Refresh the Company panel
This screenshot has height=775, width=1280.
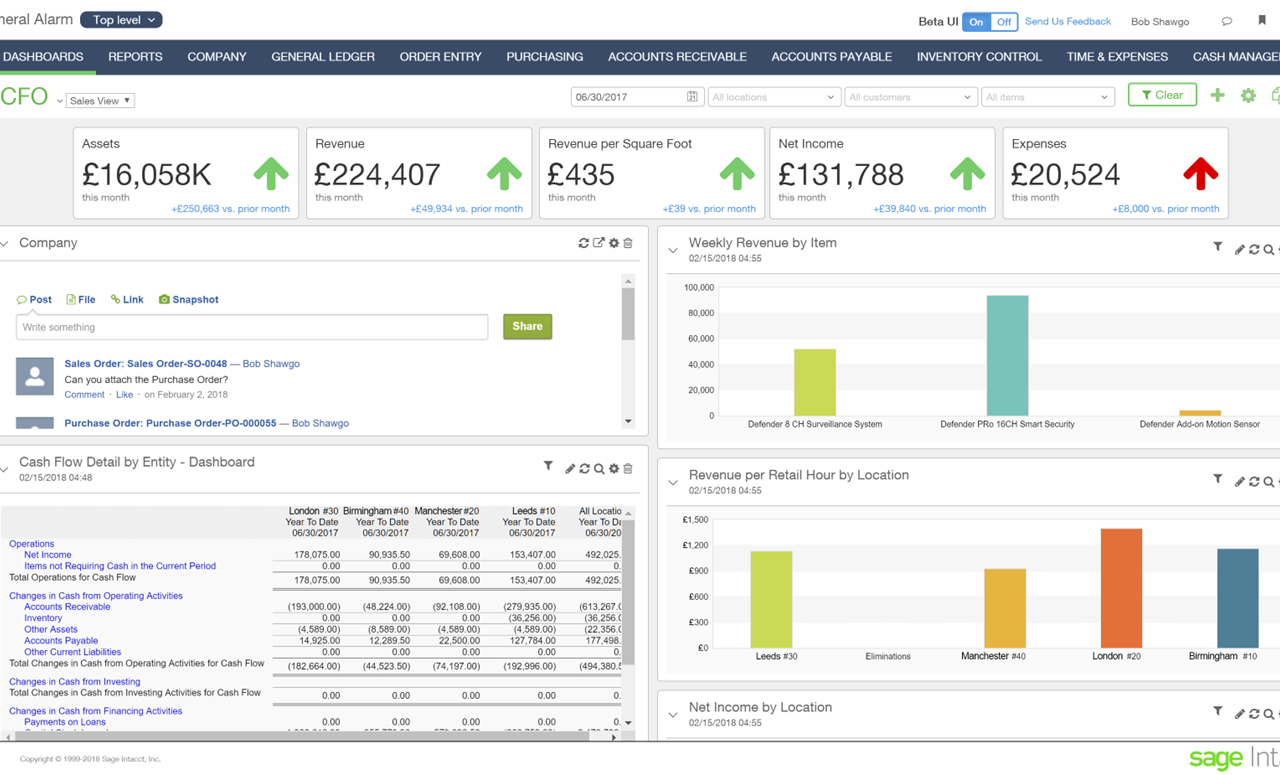coord(584,243)
